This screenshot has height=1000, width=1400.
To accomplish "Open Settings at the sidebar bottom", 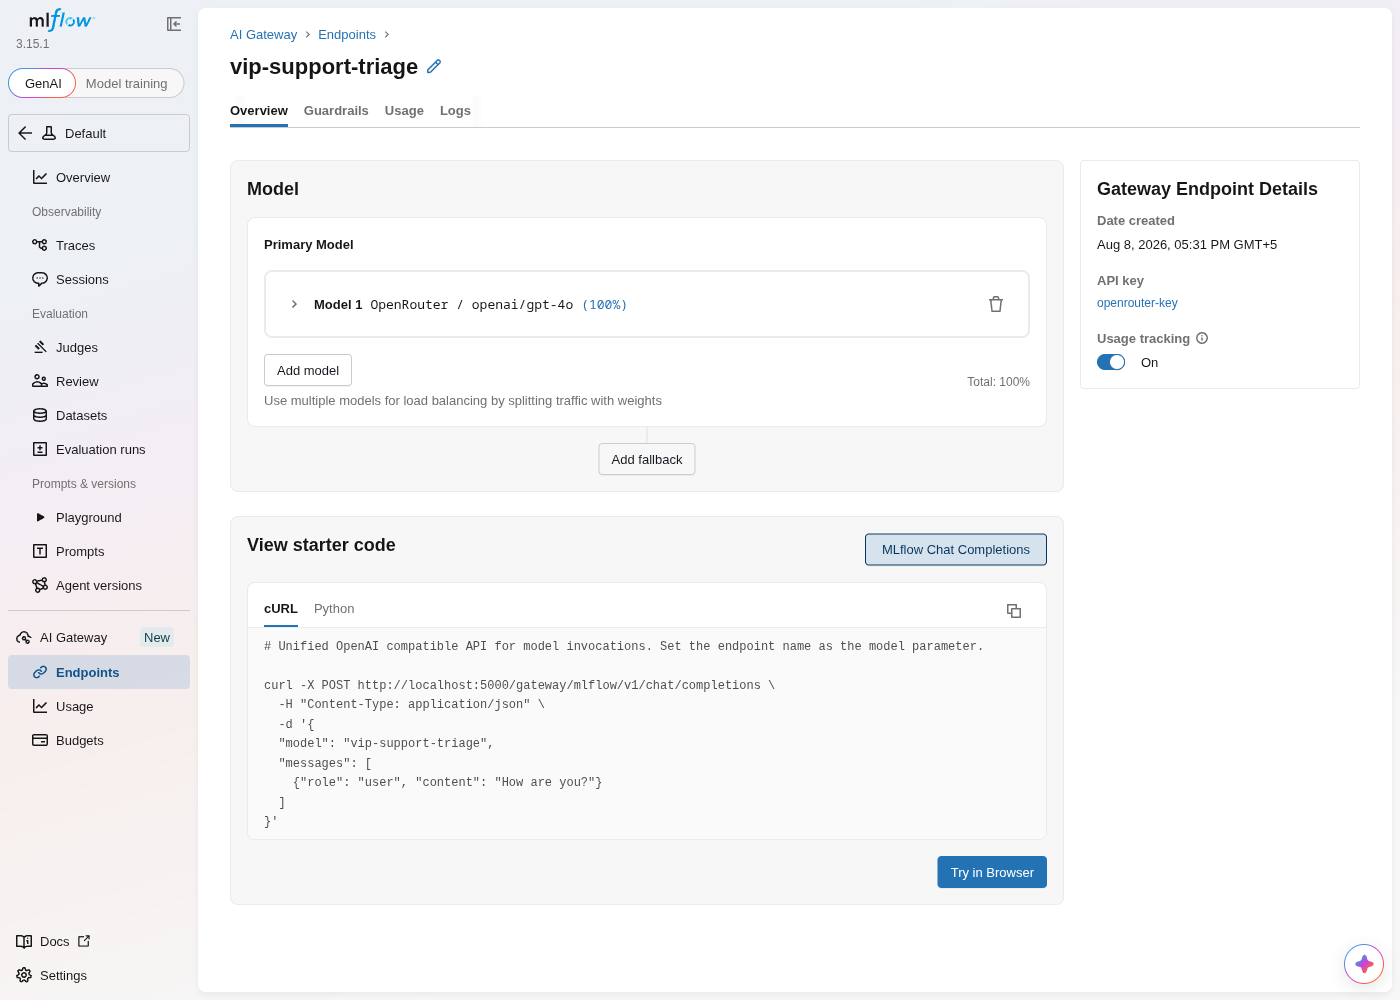I will (52, 975).
